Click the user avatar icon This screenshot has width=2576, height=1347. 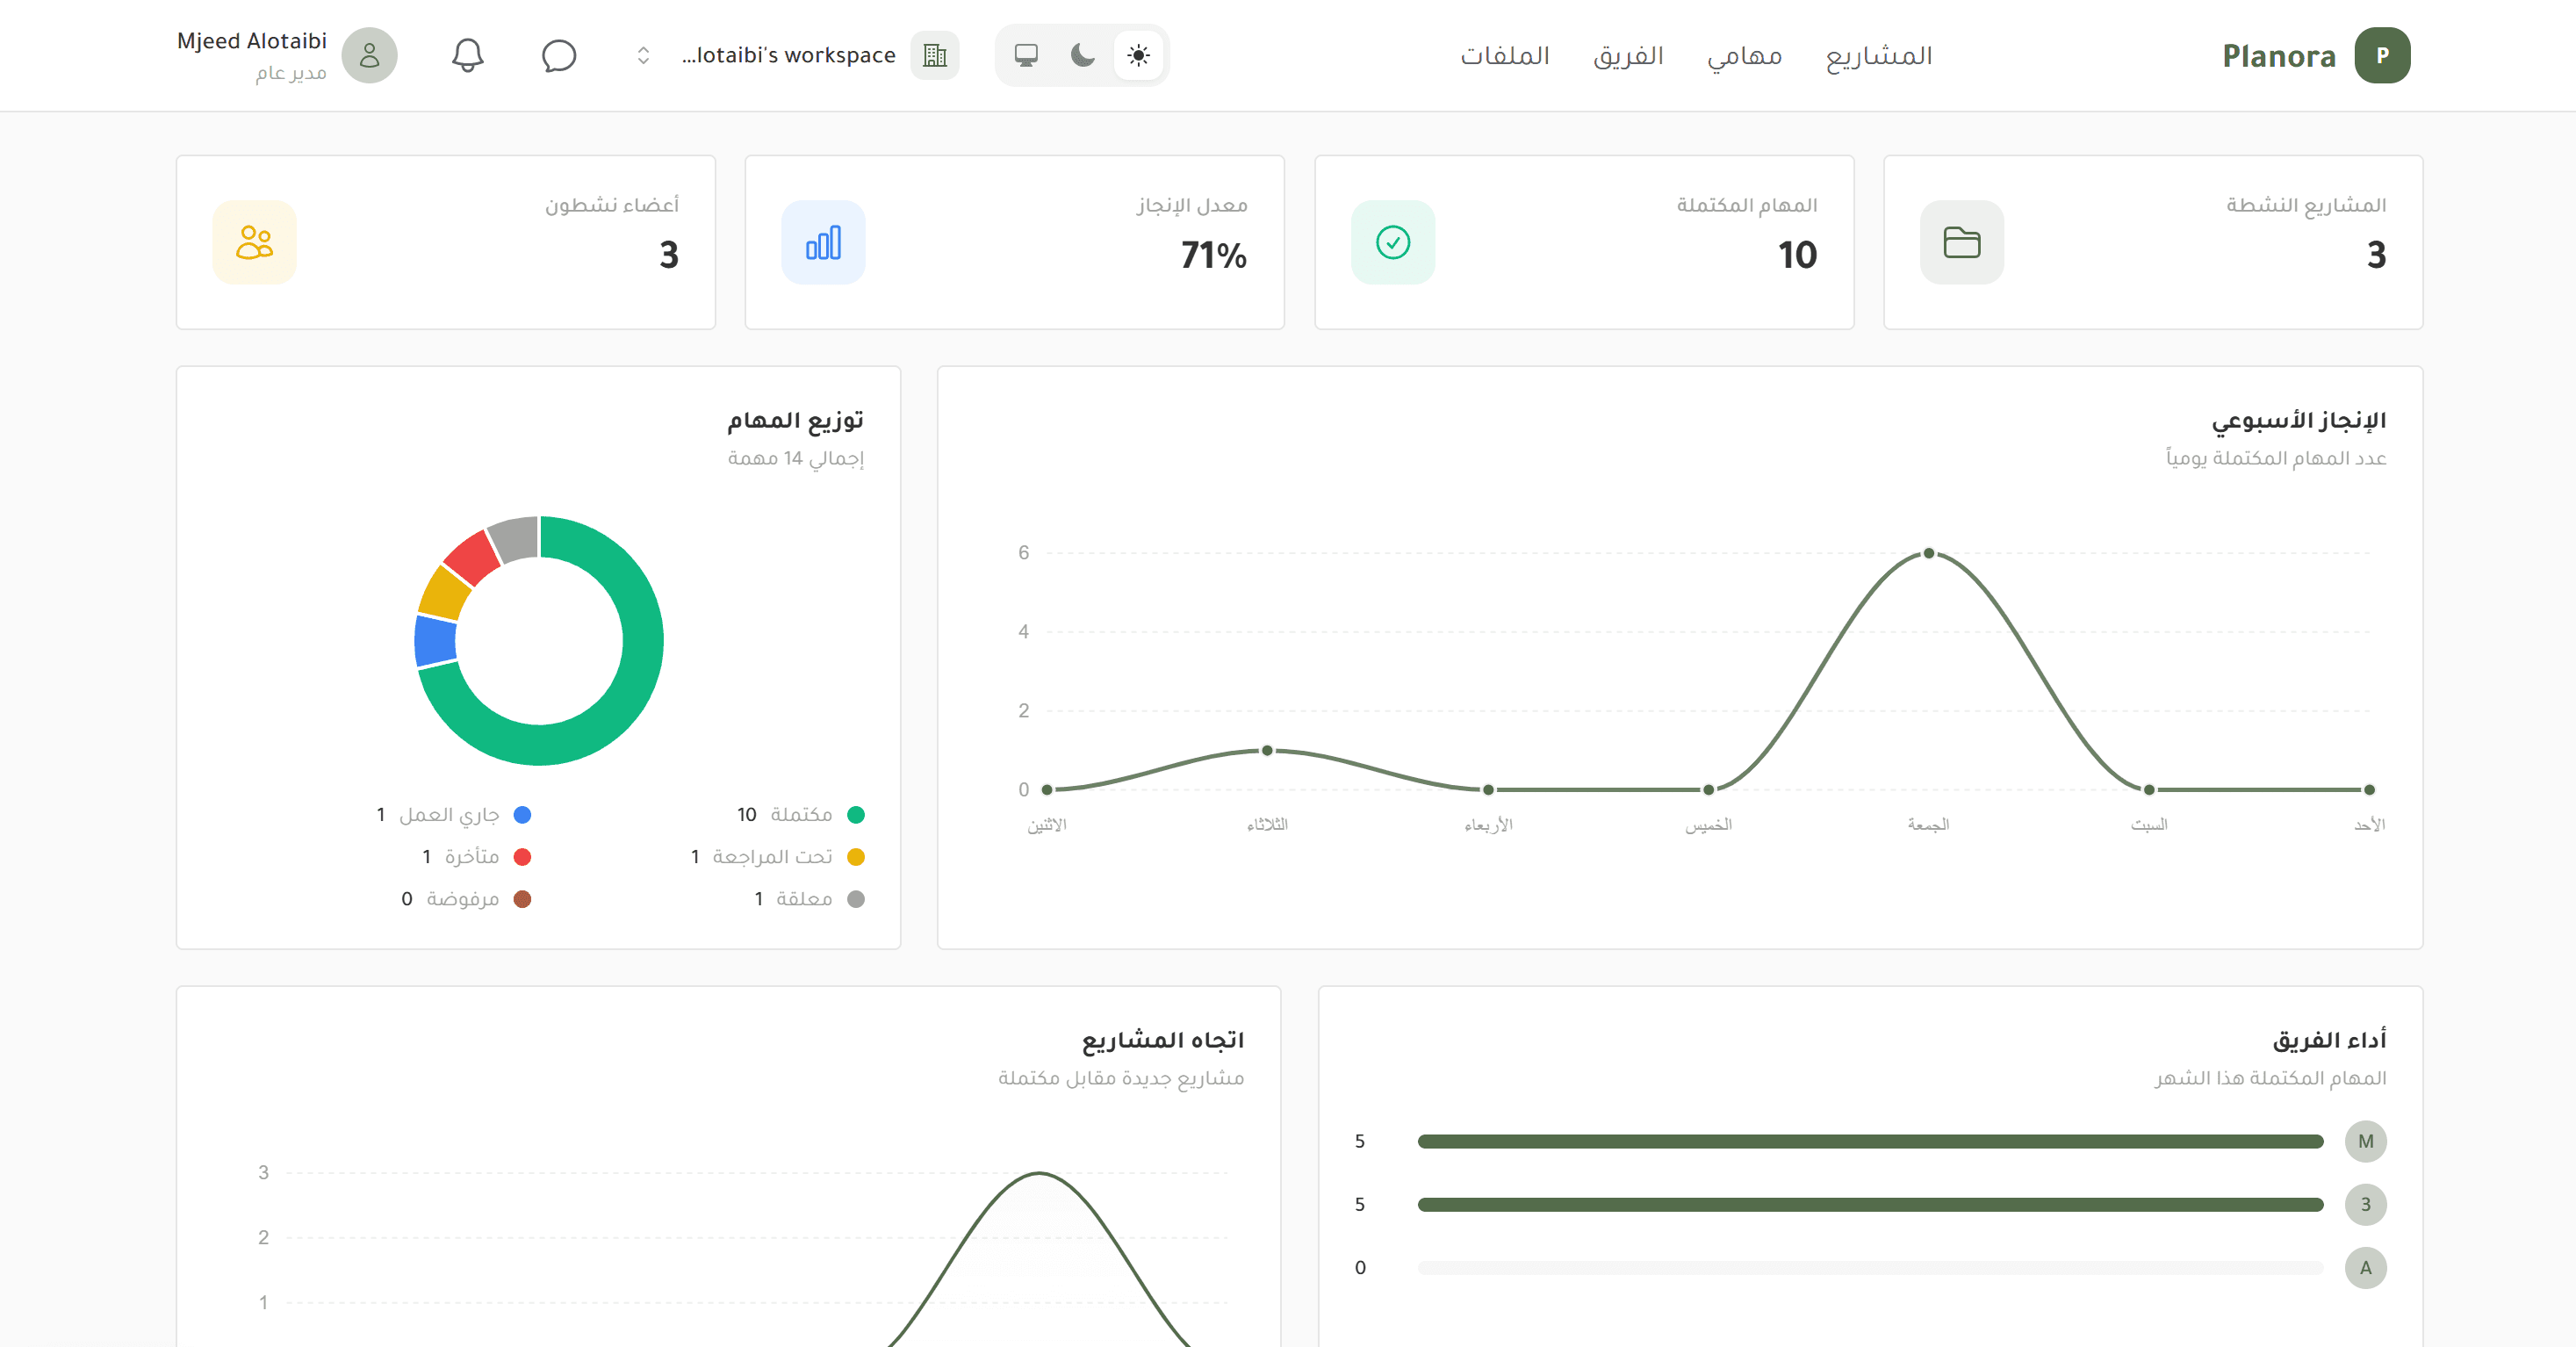(370, 55)
